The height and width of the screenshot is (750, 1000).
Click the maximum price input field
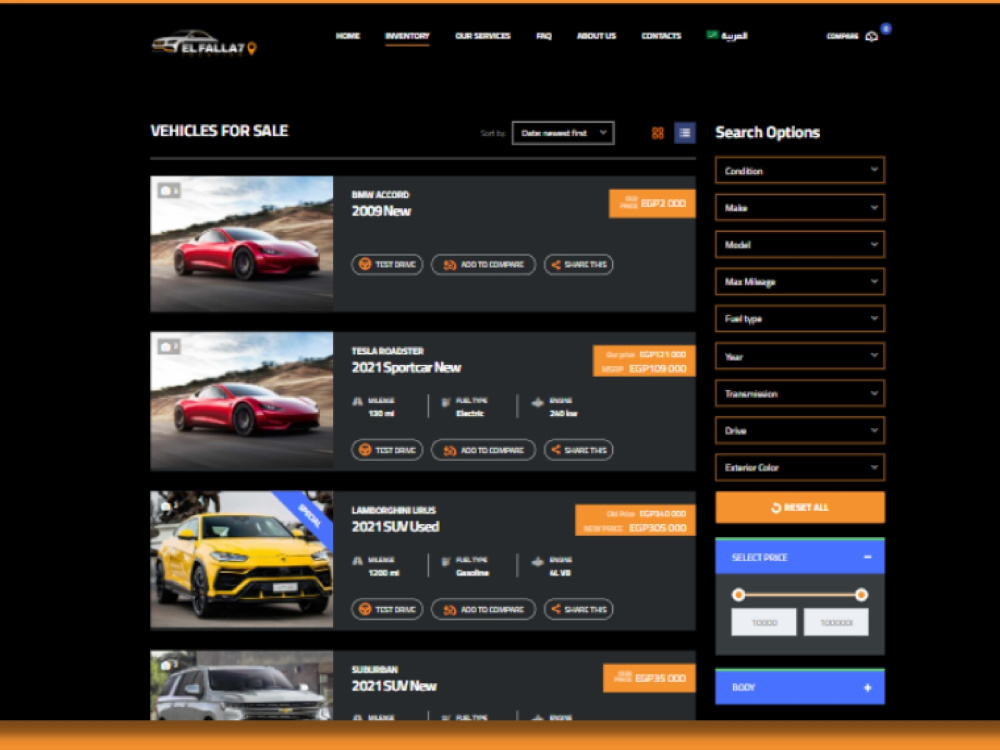click(x=836, y=622)
